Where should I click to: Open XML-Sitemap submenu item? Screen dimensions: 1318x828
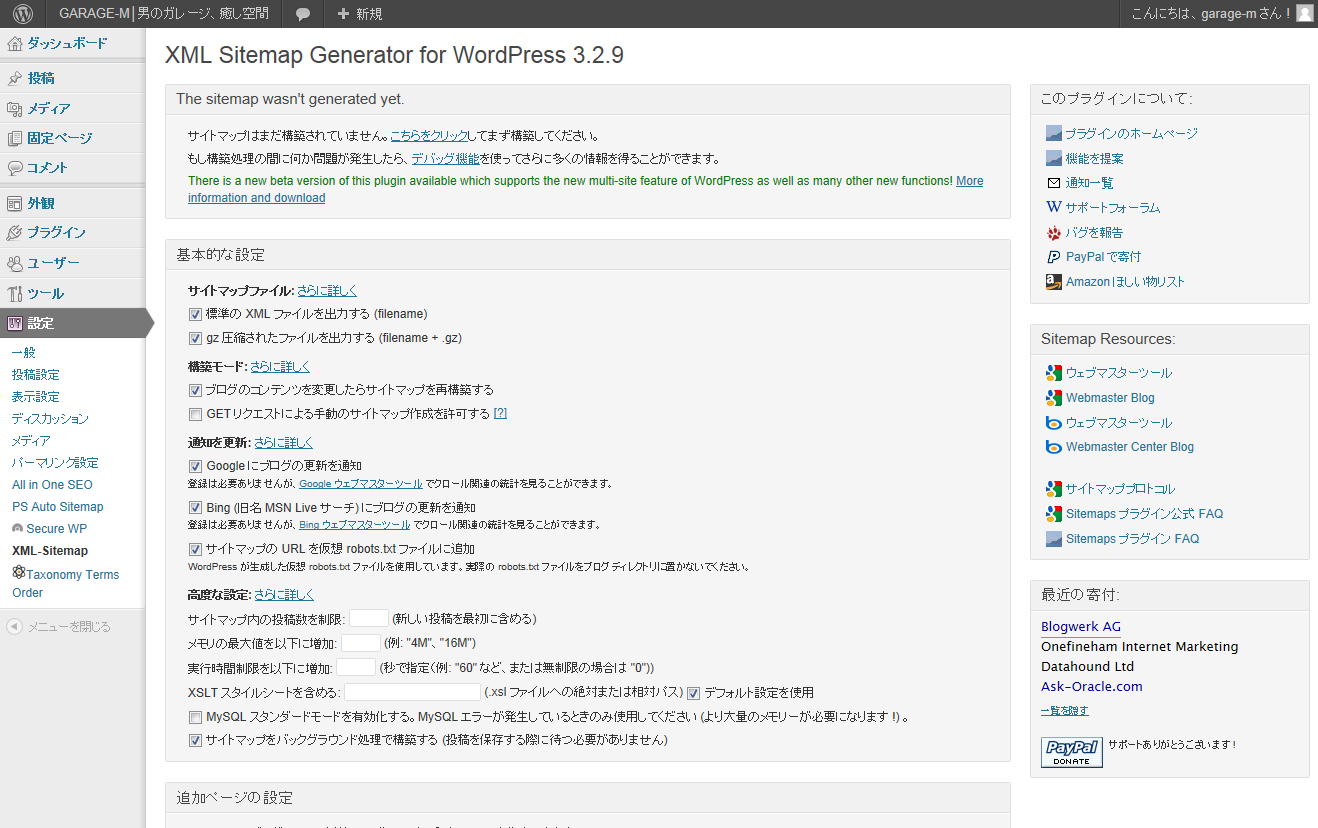pos(50,551)
